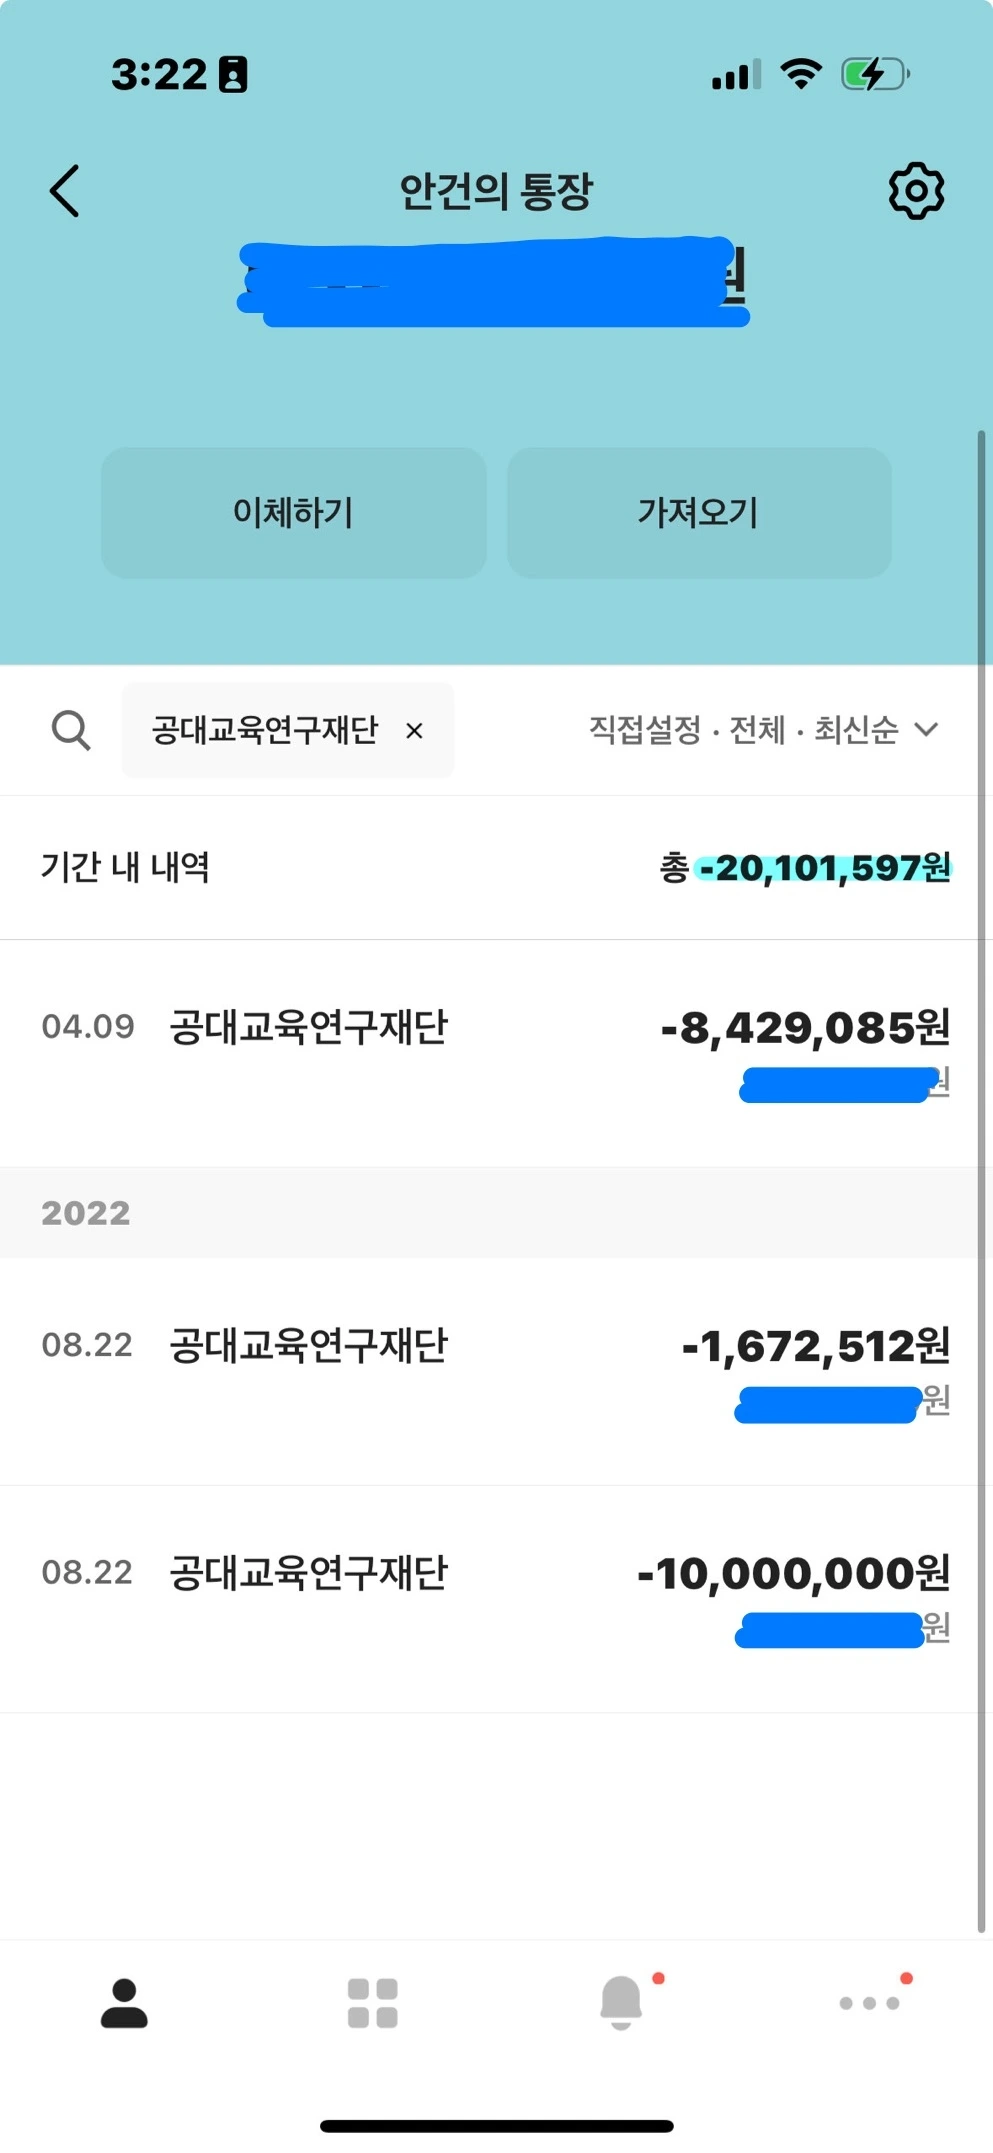Image resolution: width=993 pixels, height=2153 pixels.
Task: Tap the total -20,101,597원 amount
Action: click(823, 867)
